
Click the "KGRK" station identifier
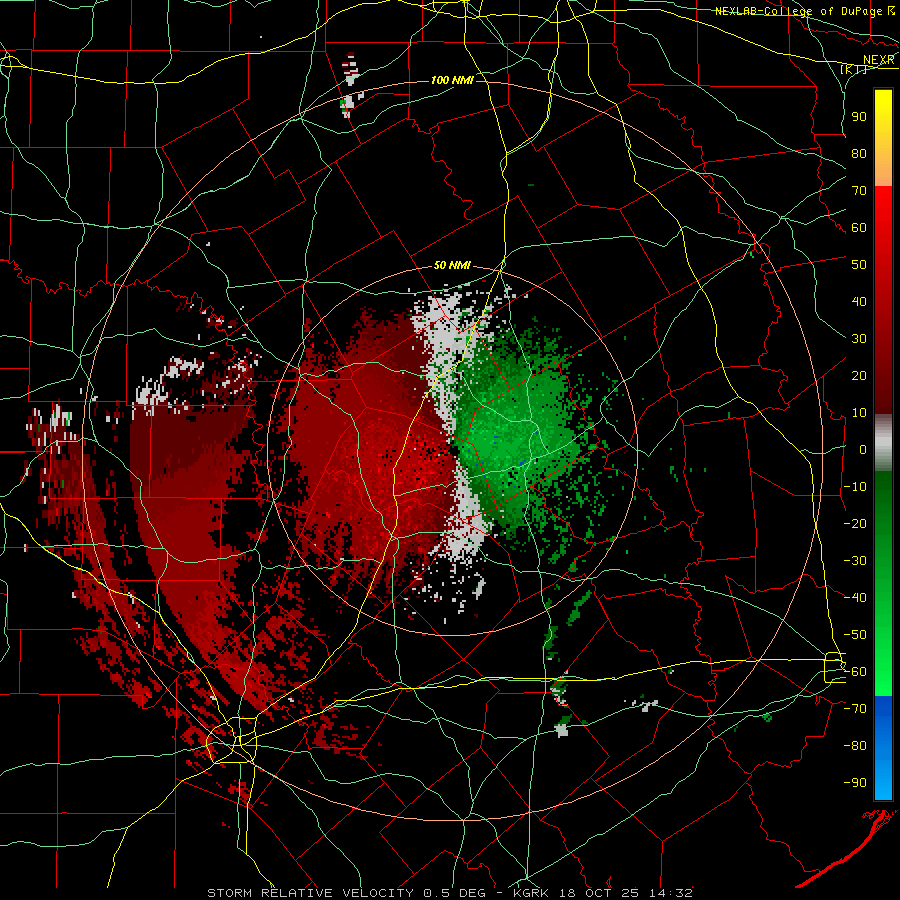click(531, 893)
